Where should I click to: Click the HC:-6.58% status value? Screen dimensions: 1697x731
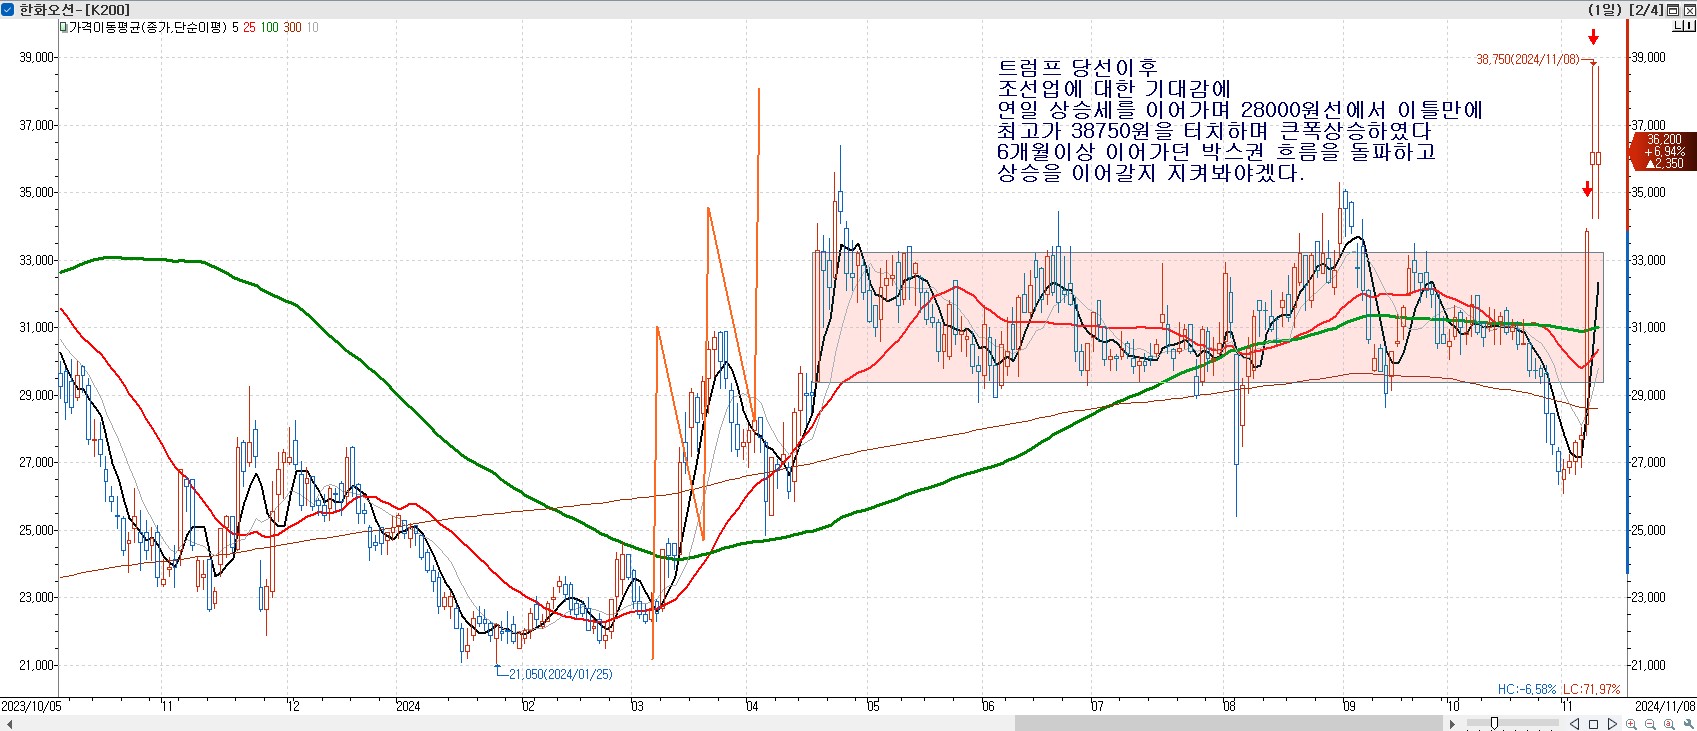pos(1527,690)
